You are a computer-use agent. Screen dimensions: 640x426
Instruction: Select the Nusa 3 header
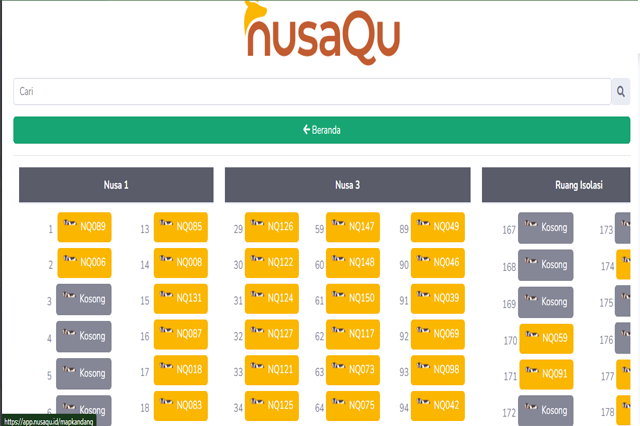coord(347,185)
